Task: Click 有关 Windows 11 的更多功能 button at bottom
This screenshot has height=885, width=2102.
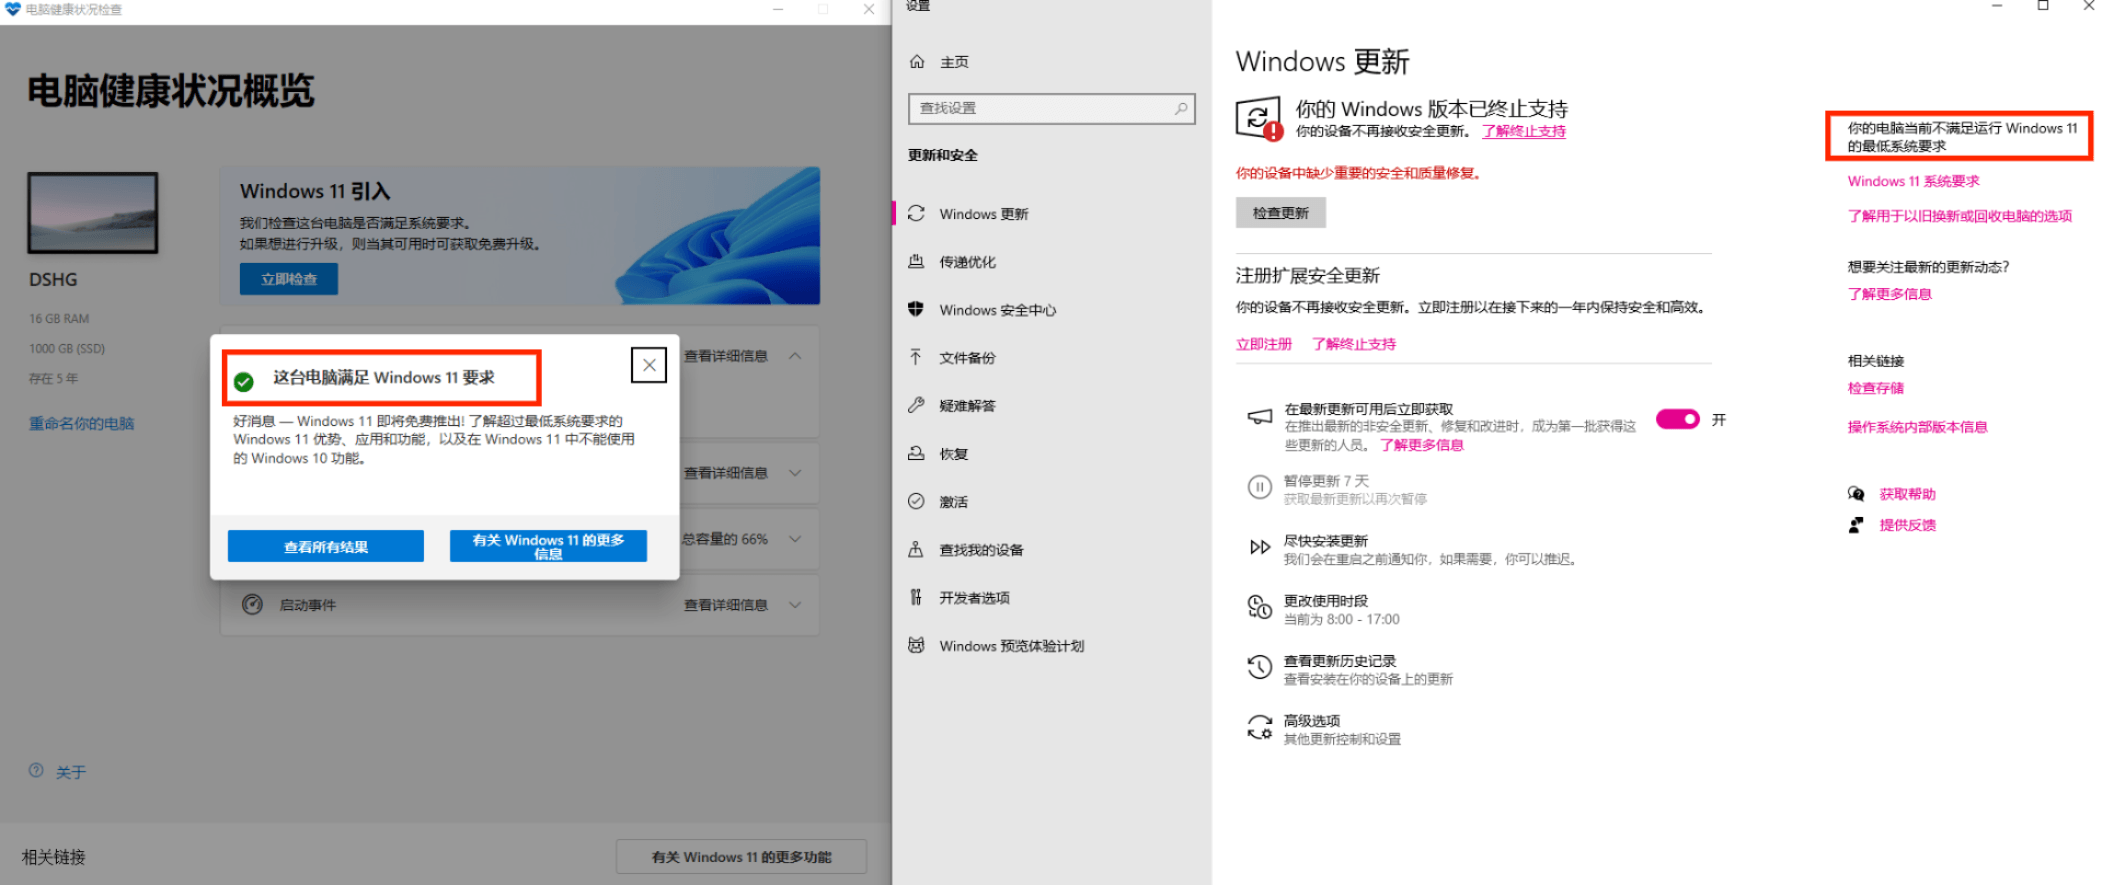Action: tap(741, 857)
